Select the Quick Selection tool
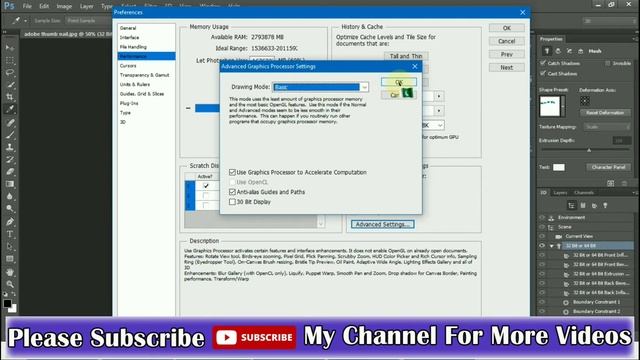640x360 pixels. click(x=10, y=85)
